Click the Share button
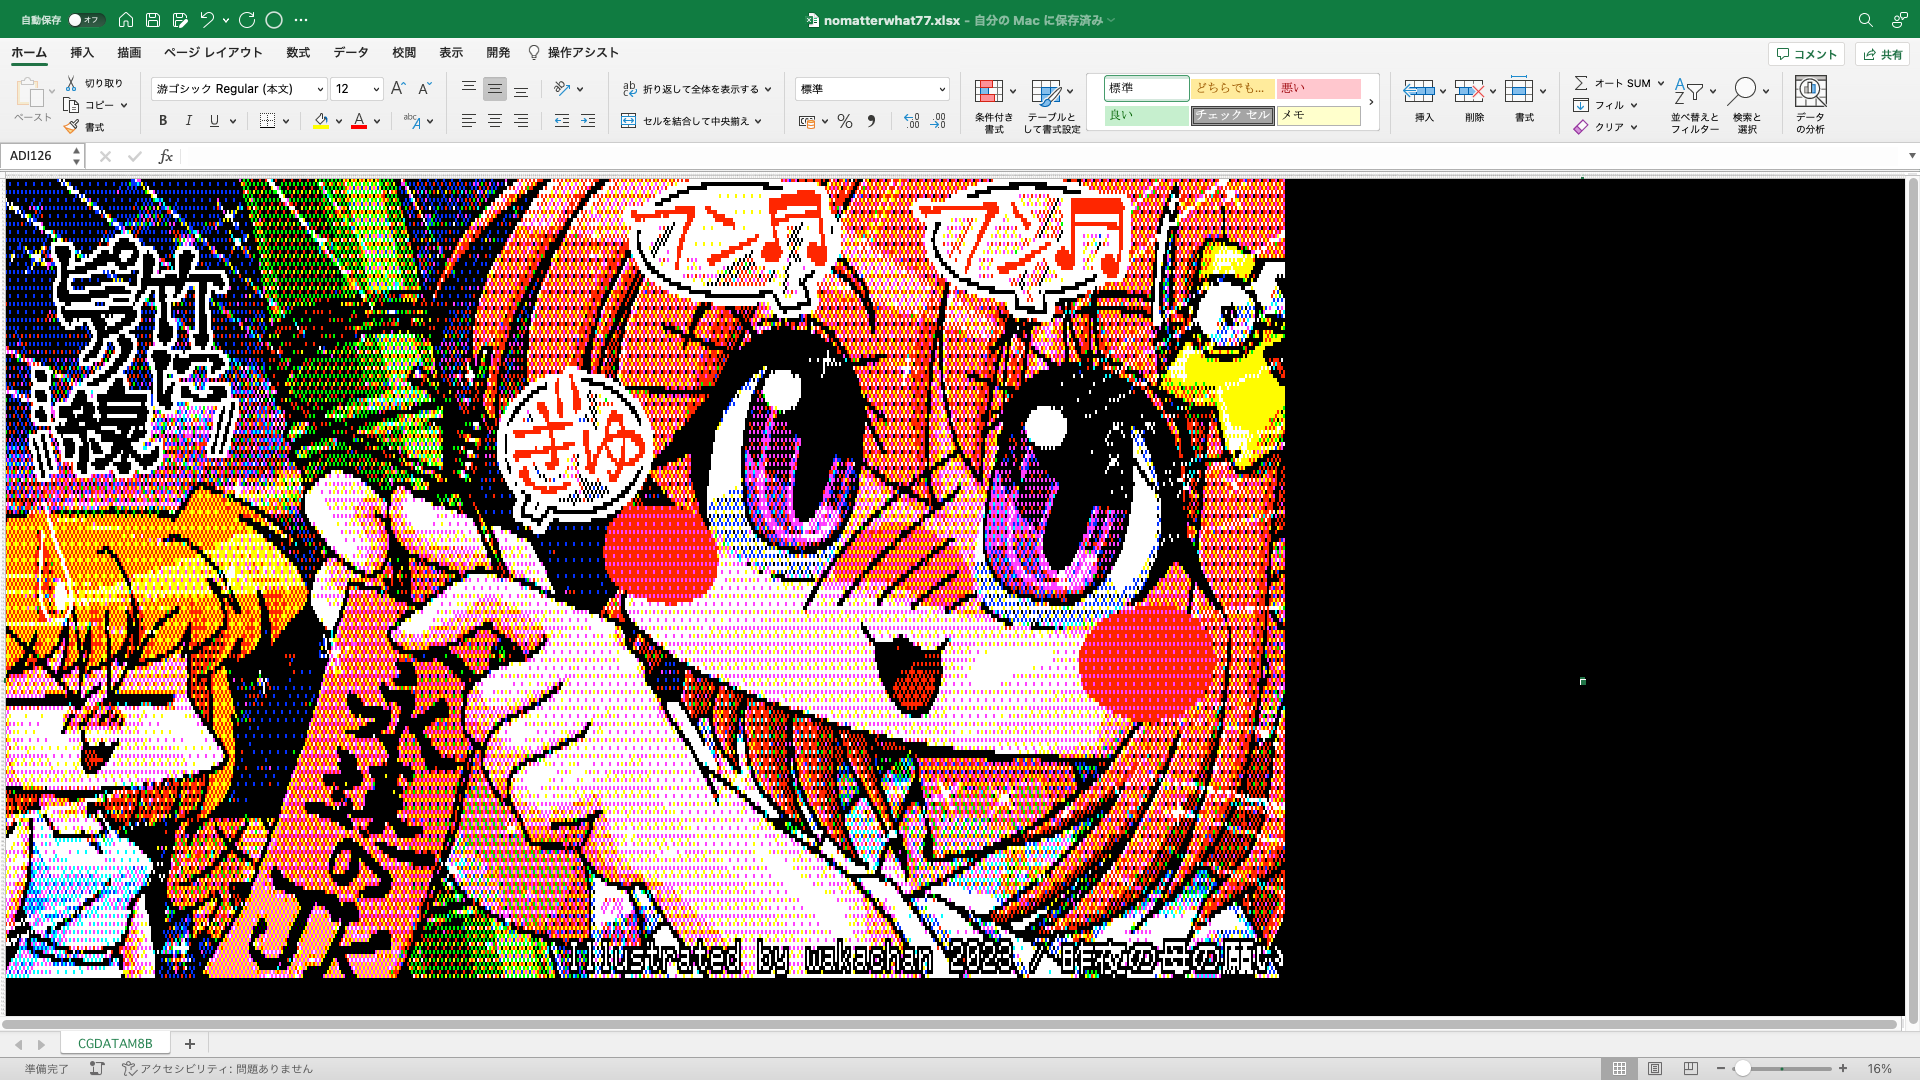The width and height of the screenshot is (1920, 1080). [x=1882, y=54]
